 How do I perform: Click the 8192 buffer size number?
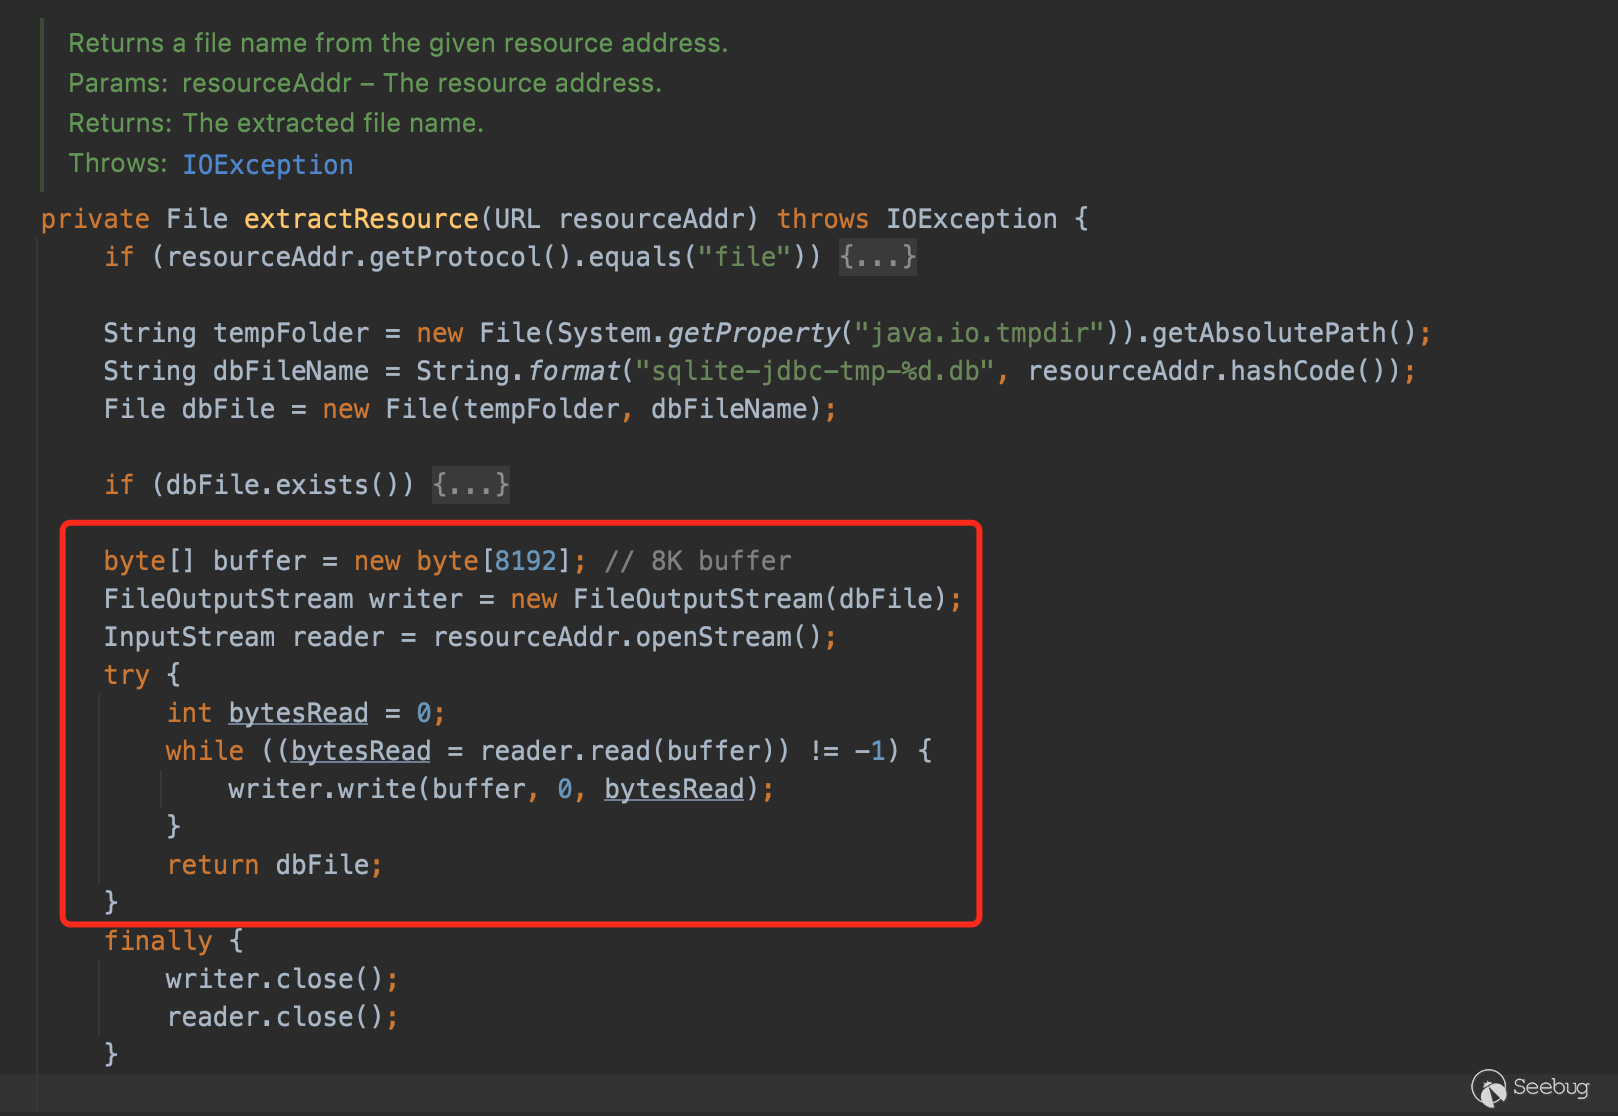(x=526, y=561)
